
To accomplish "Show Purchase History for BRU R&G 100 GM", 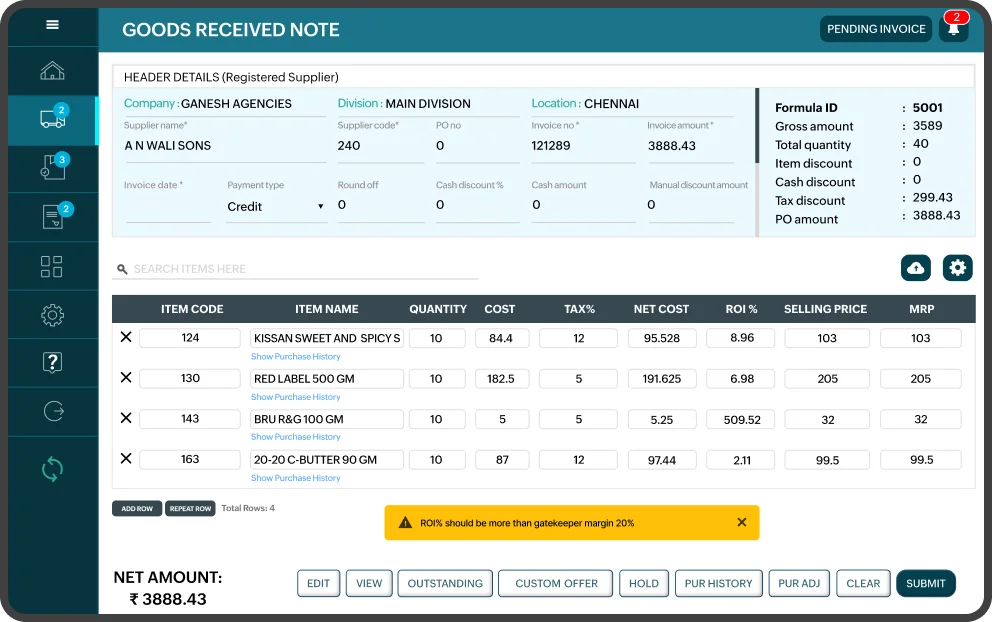I will point(295,437).
